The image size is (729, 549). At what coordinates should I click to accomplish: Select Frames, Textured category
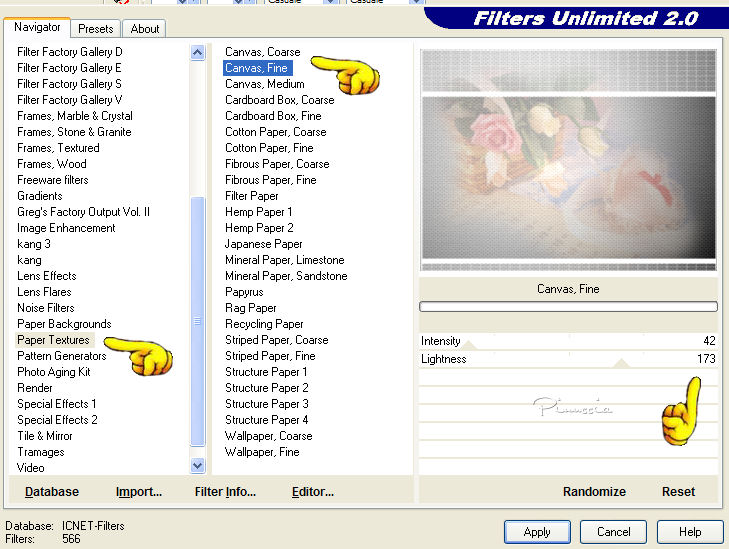[58, 148]
